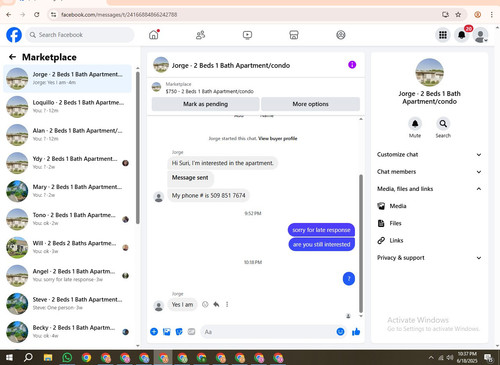Click the Search Facebook field
This screenshot has width=500, height=365.
coord(80,35)
